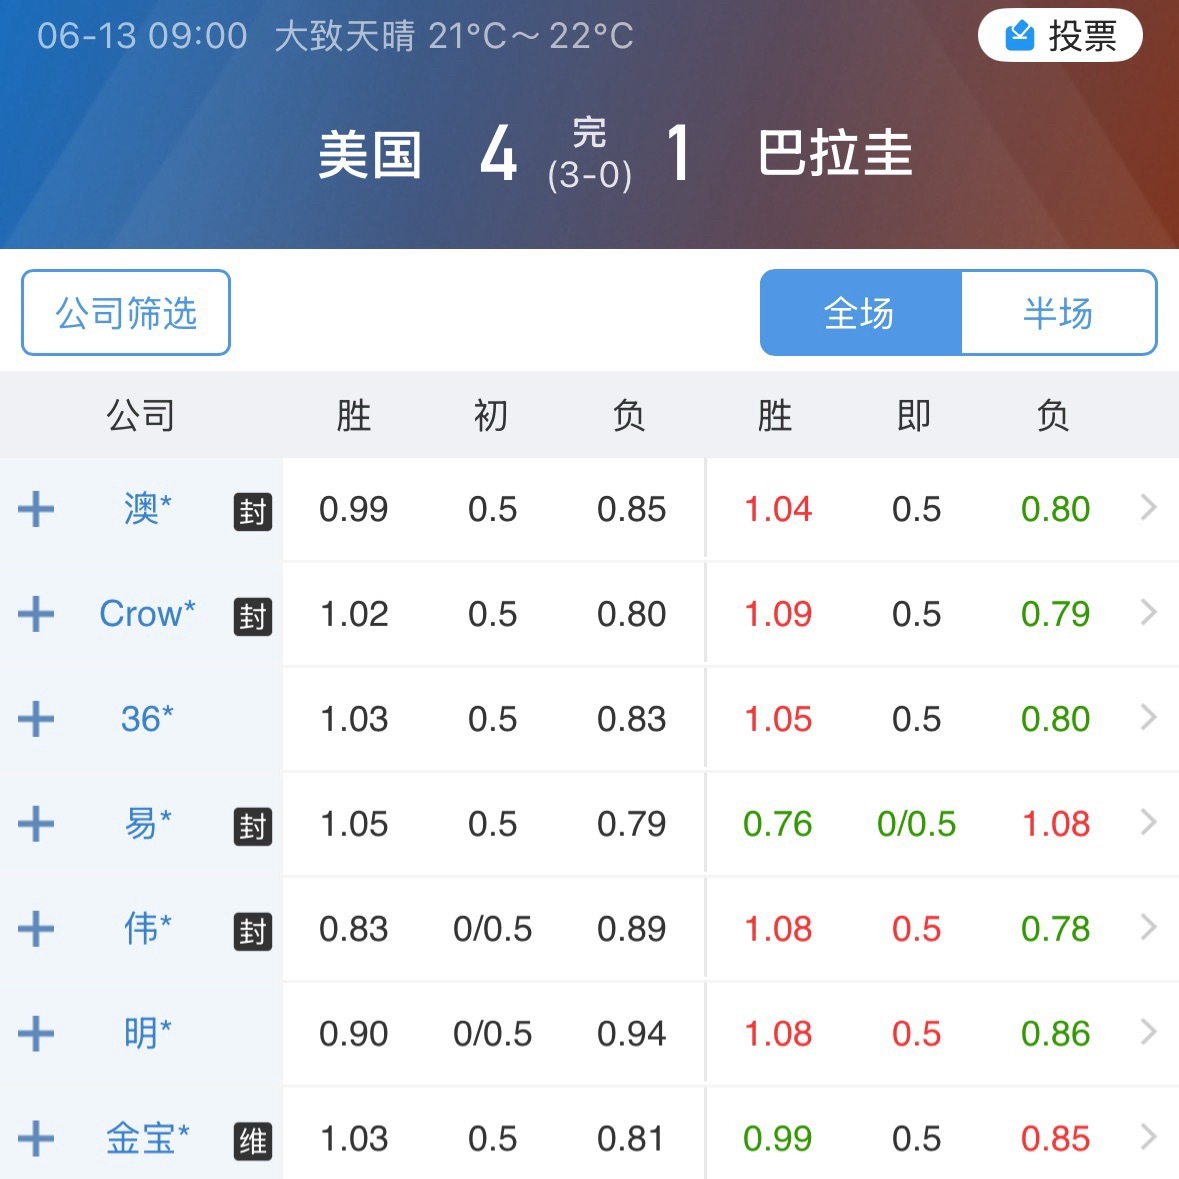Tap the 封 badge beside Crow*
The image size is (1179, 1179).
coord(253,617)
